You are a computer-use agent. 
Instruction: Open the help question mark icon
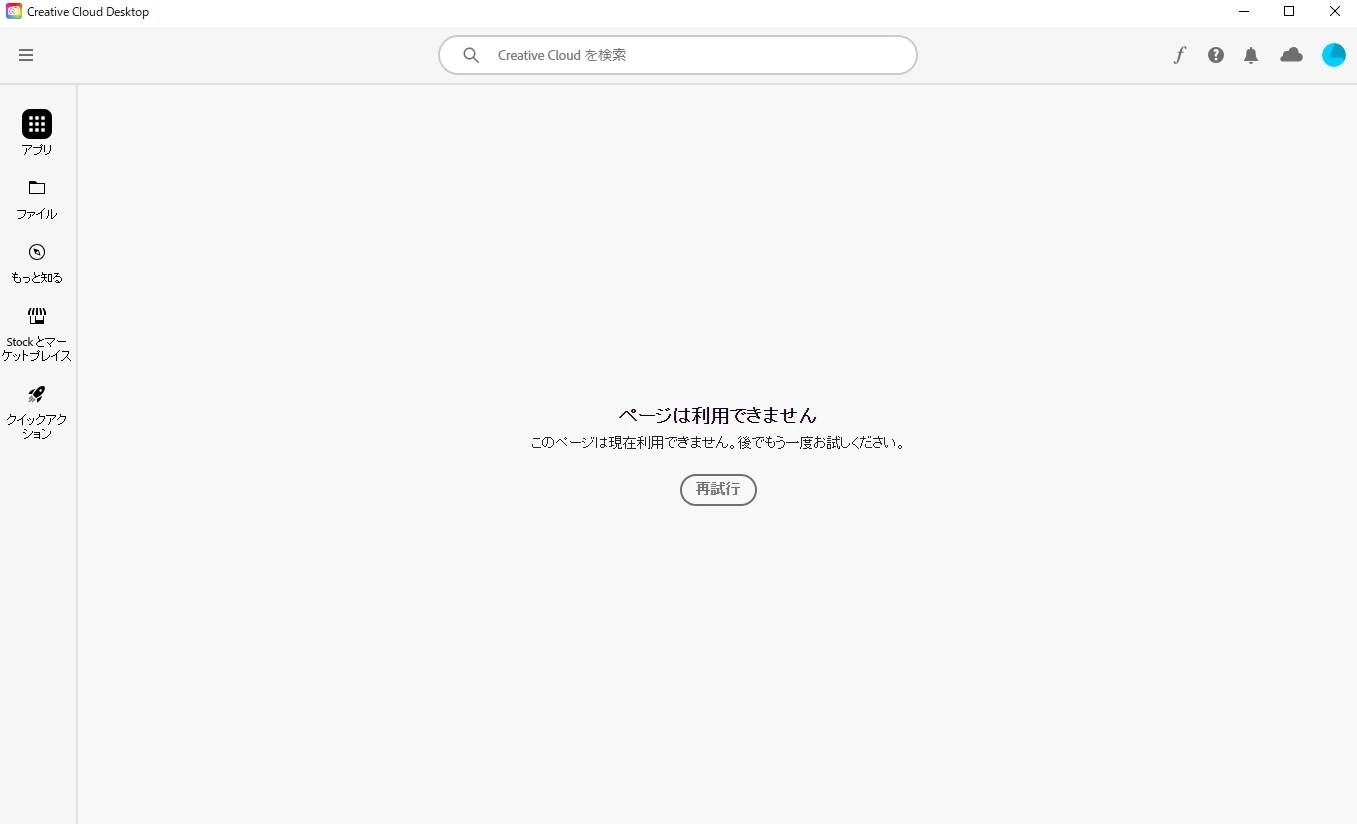point(1216,55)
